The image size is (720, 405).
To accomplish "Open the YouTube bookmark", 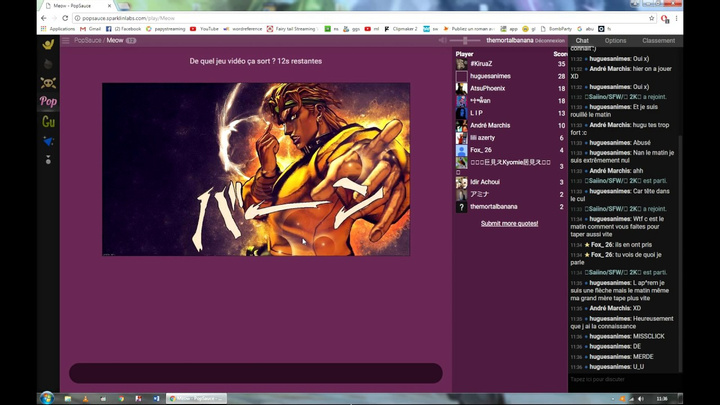I will pyautogui.click(x=204, y=28).
